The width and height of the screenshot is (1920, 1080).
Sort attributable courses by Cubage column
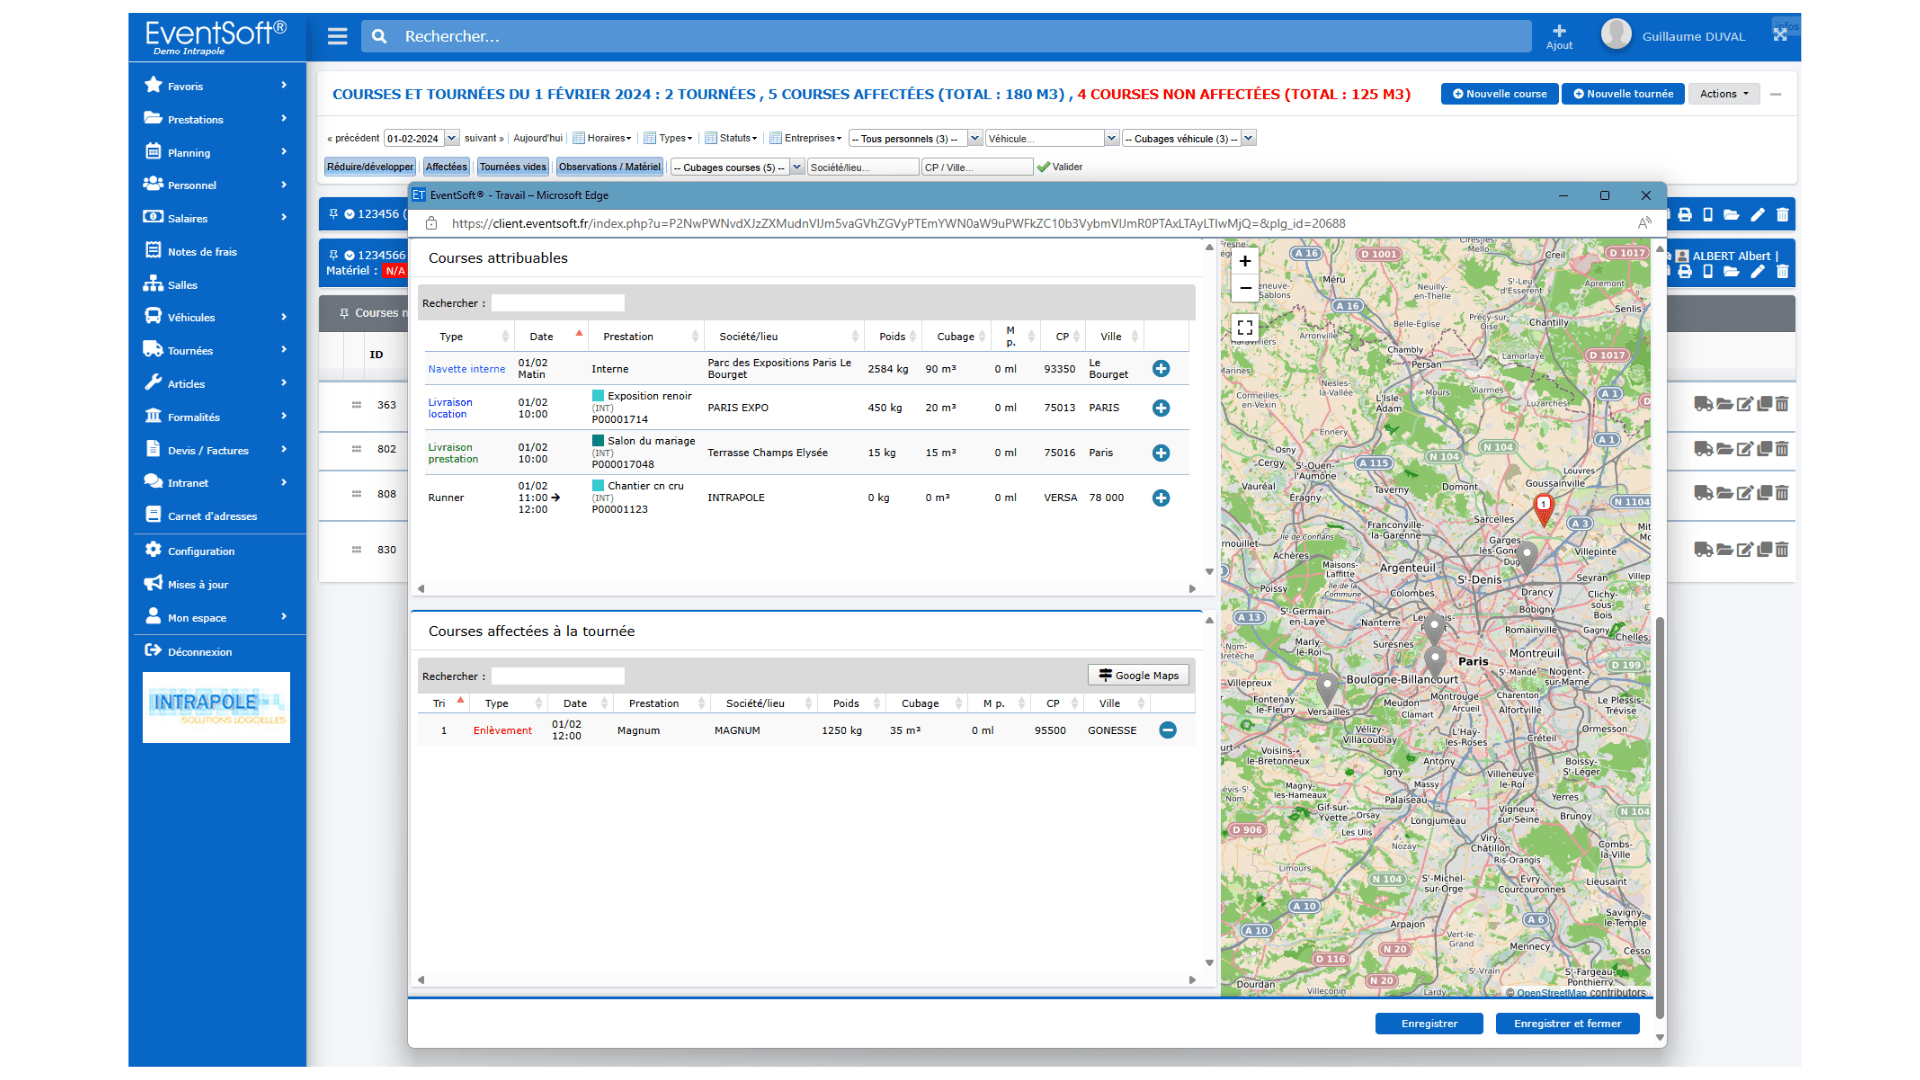(x=955, y=337)
